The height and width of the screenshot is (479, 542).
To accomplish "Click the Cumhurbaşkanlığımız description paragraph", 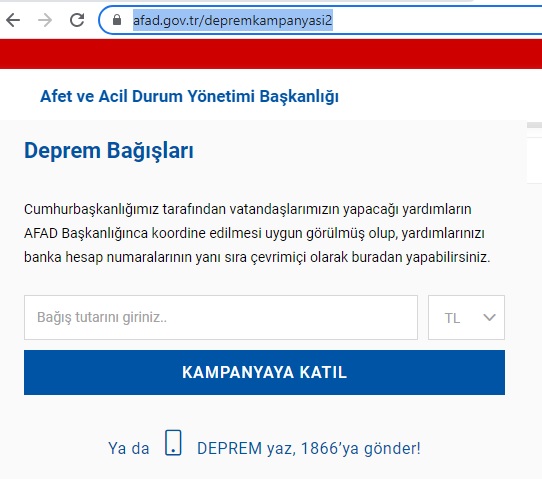I will point(257,233).
